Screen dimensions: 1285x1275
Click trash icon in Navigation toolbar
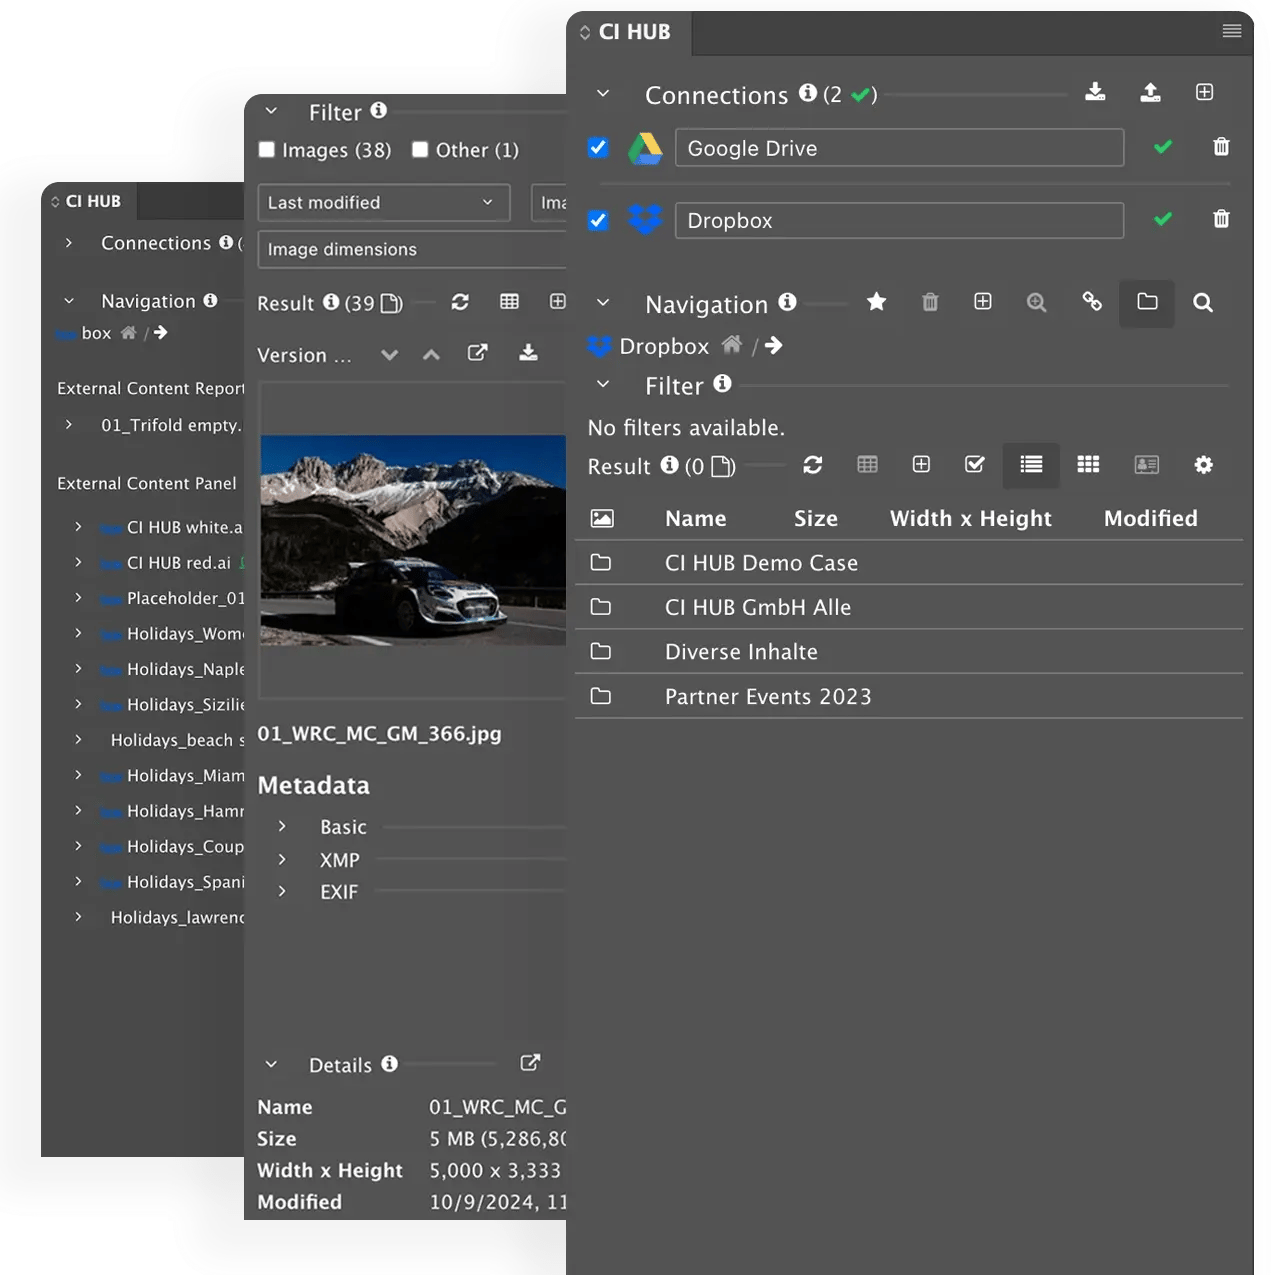click(930, 302)
